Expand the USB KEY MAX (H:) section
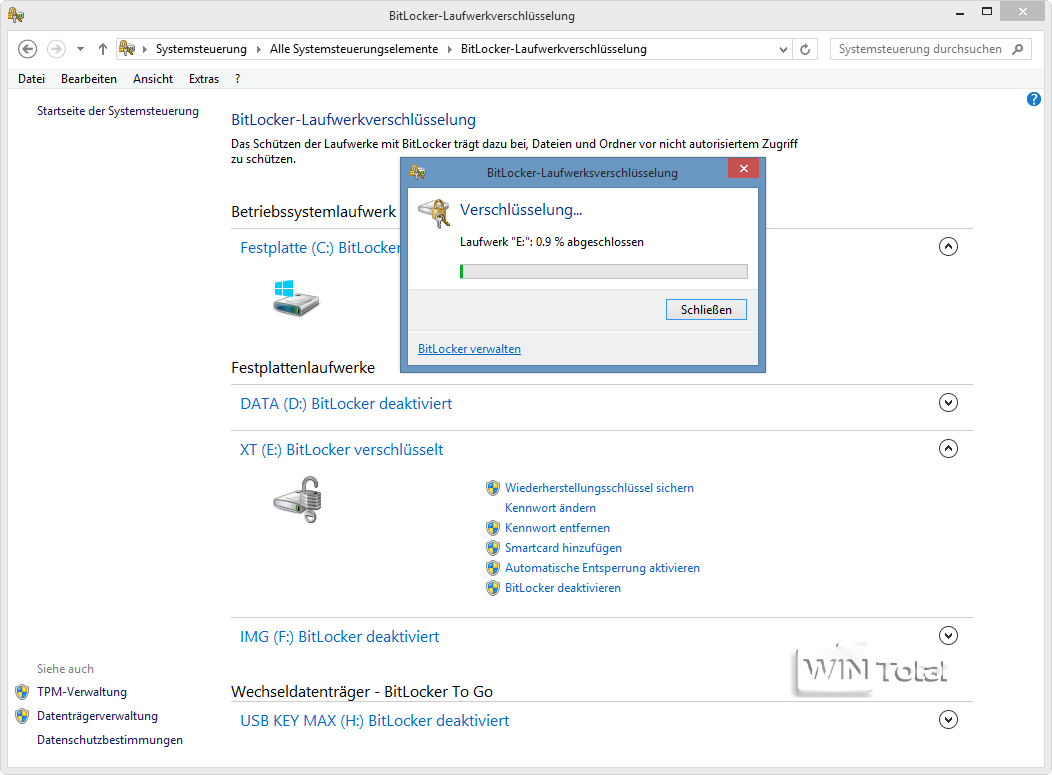 [x=948, y=719]
